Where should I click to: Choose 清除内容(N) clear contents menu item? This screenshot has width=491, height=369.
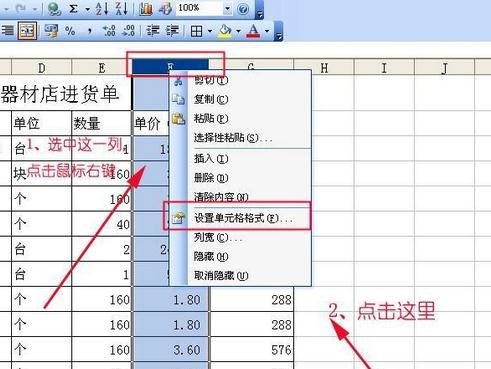[241, 197]
